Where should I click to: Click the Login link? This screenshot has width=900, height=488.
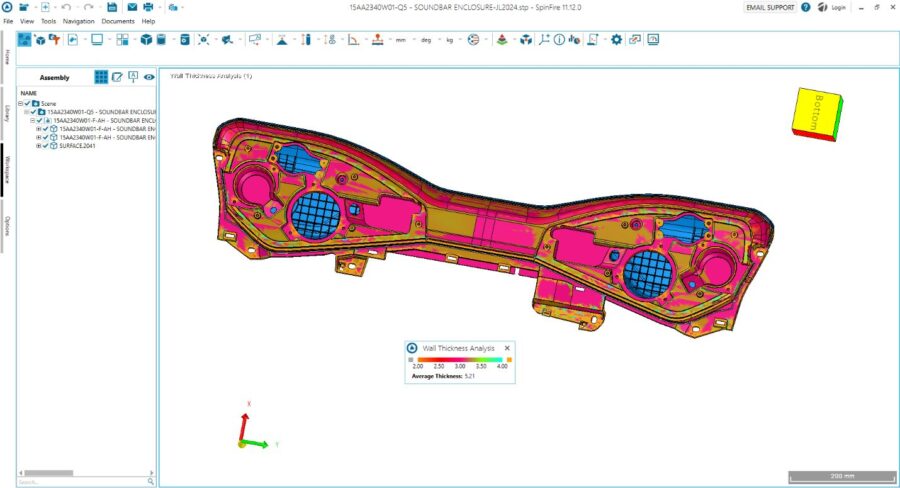838,7
